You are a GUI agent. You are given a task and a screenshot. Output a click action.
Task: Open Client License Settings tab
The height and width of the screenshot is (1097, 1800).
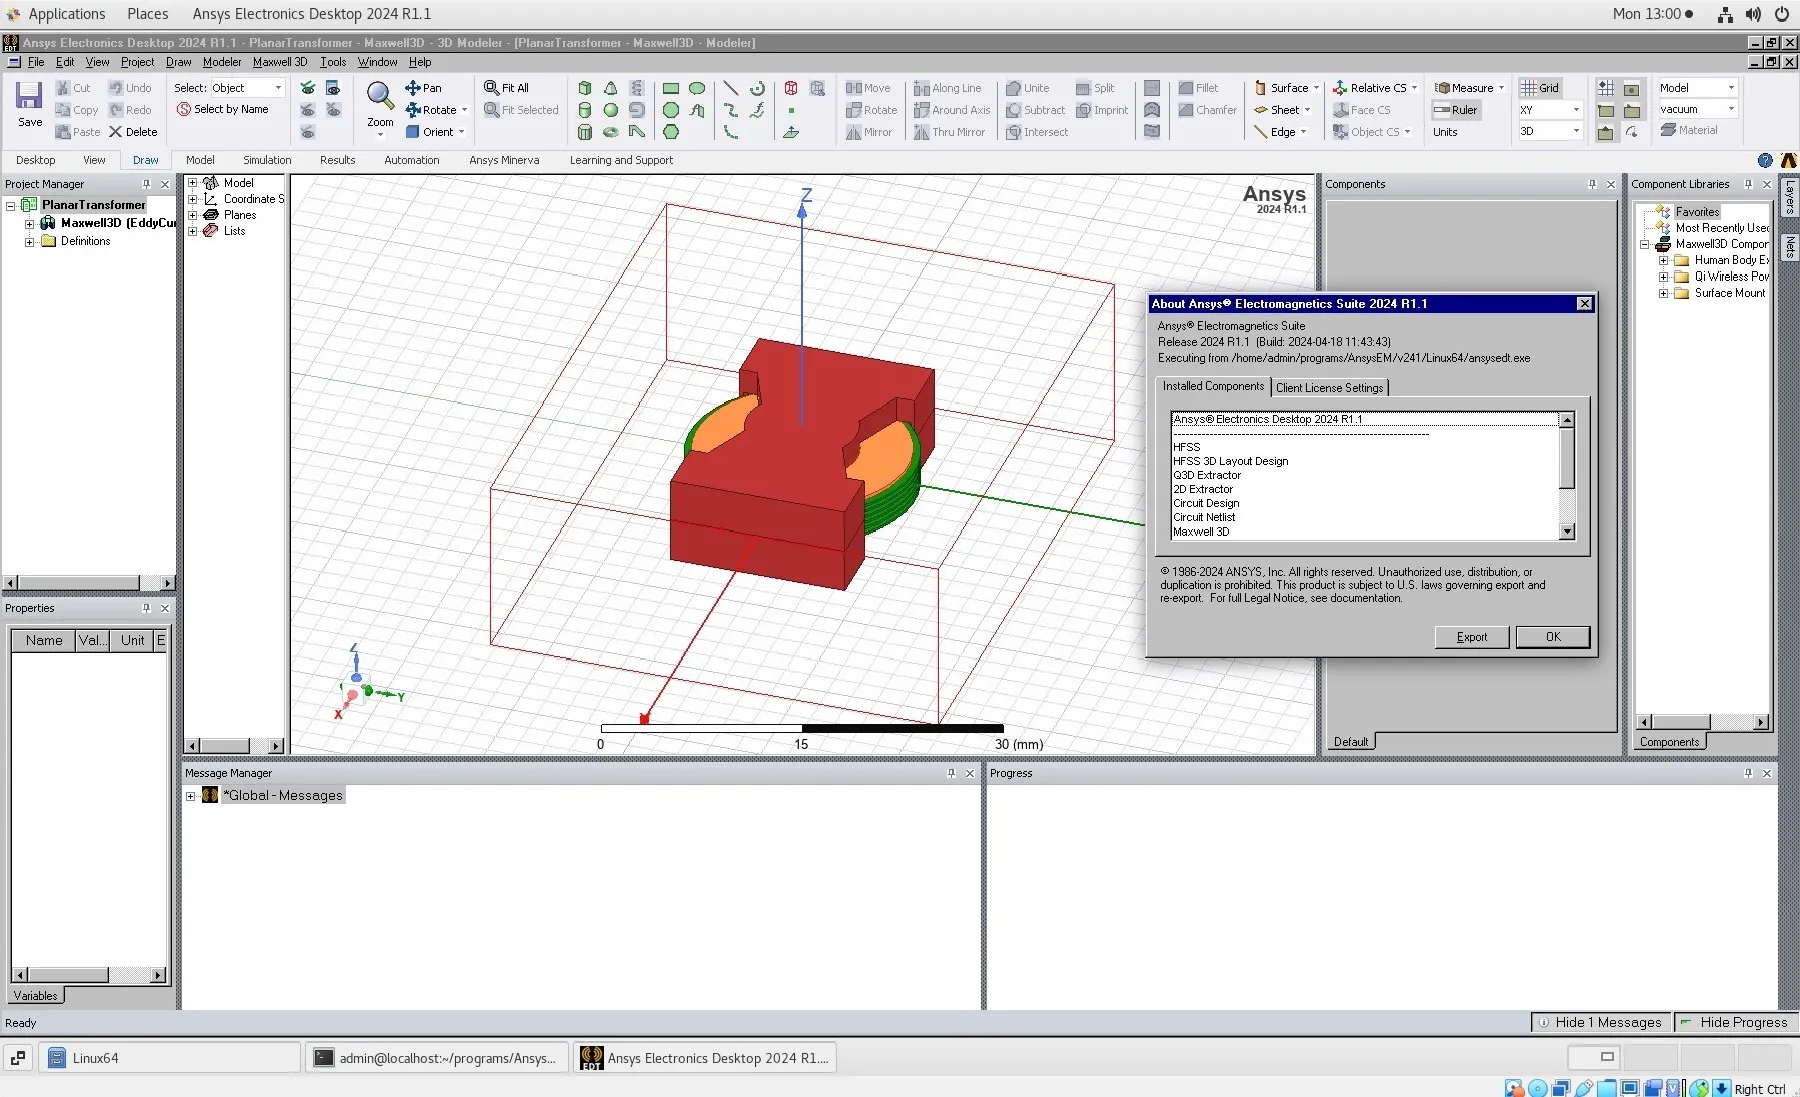[1329, 388]
